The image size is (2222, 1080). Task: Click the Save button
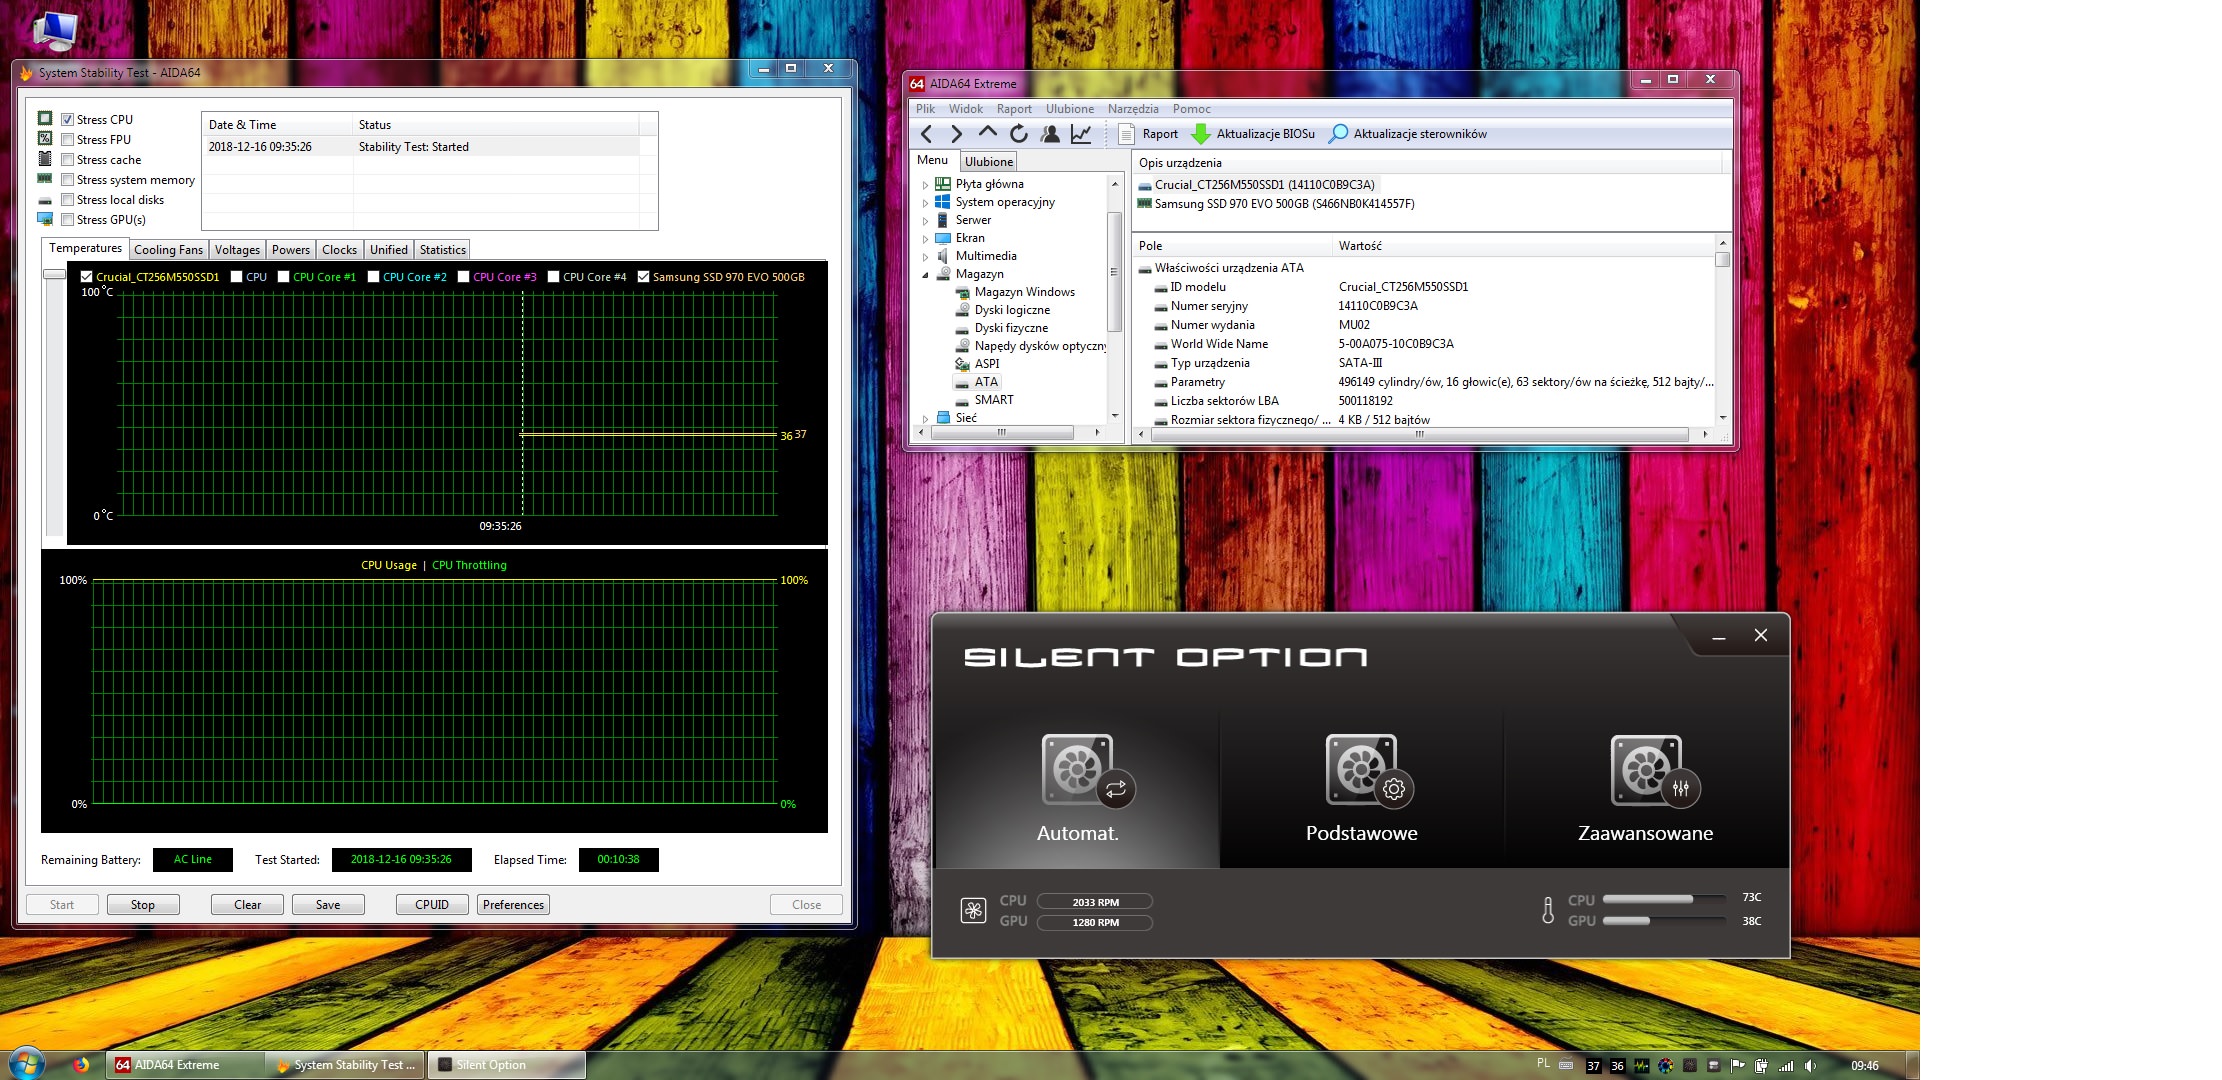(328, 905)
